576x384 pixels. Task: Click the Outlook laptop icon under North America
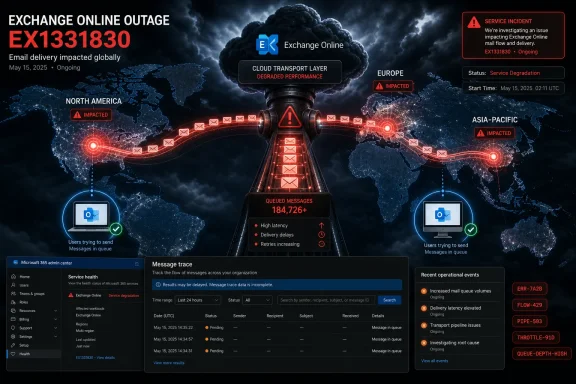point(91,217)
